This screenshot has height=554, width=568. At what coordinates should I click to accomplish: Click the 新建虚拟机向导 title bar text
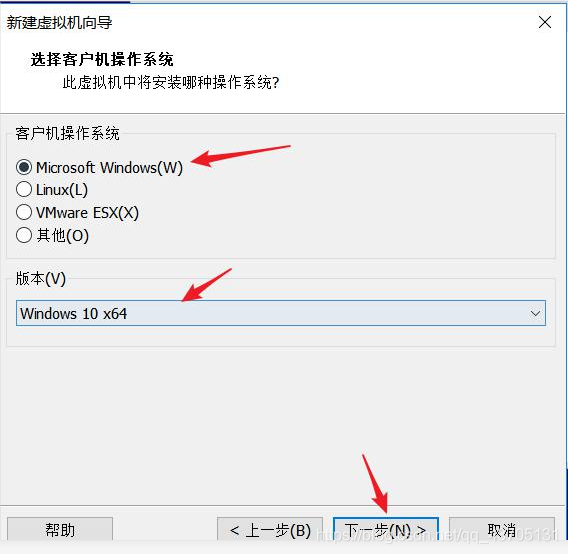pyautogui.click(x=59, y=22)
